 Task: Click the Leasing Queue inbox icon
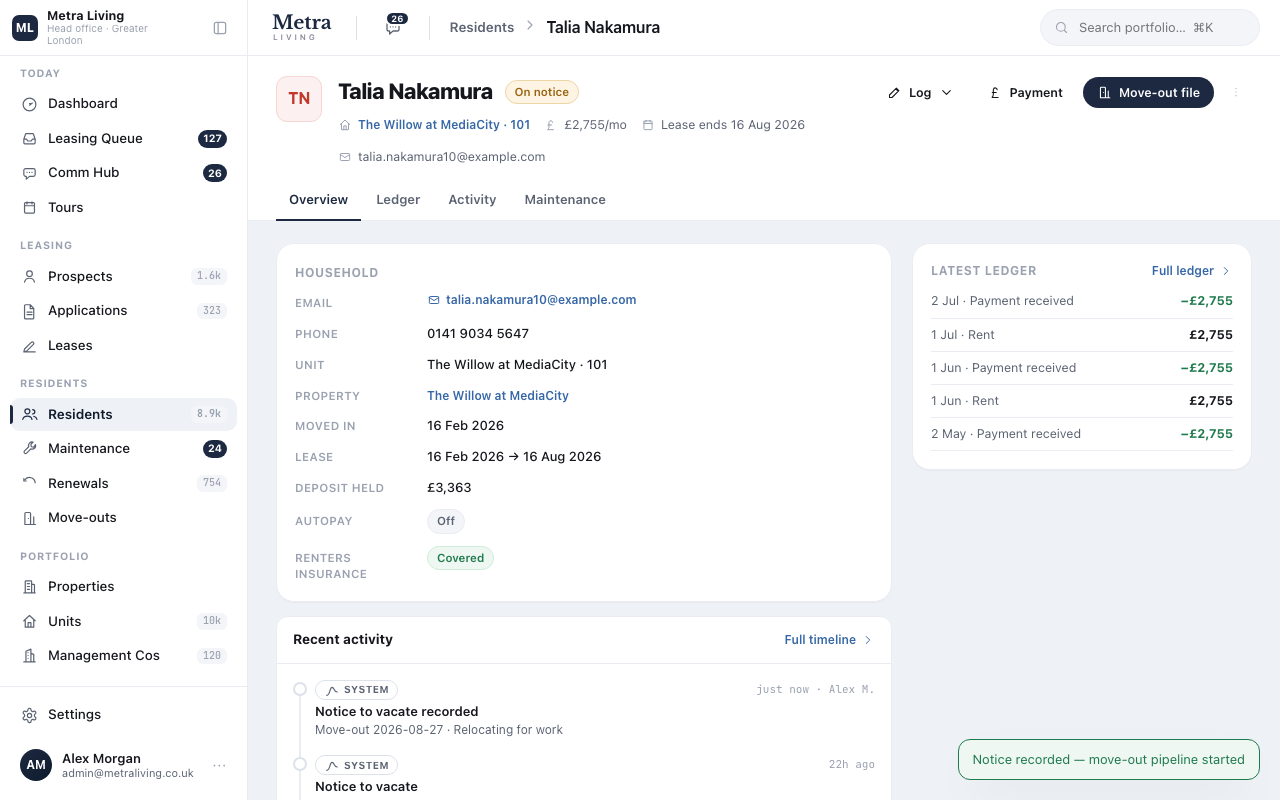coord(30,139)
